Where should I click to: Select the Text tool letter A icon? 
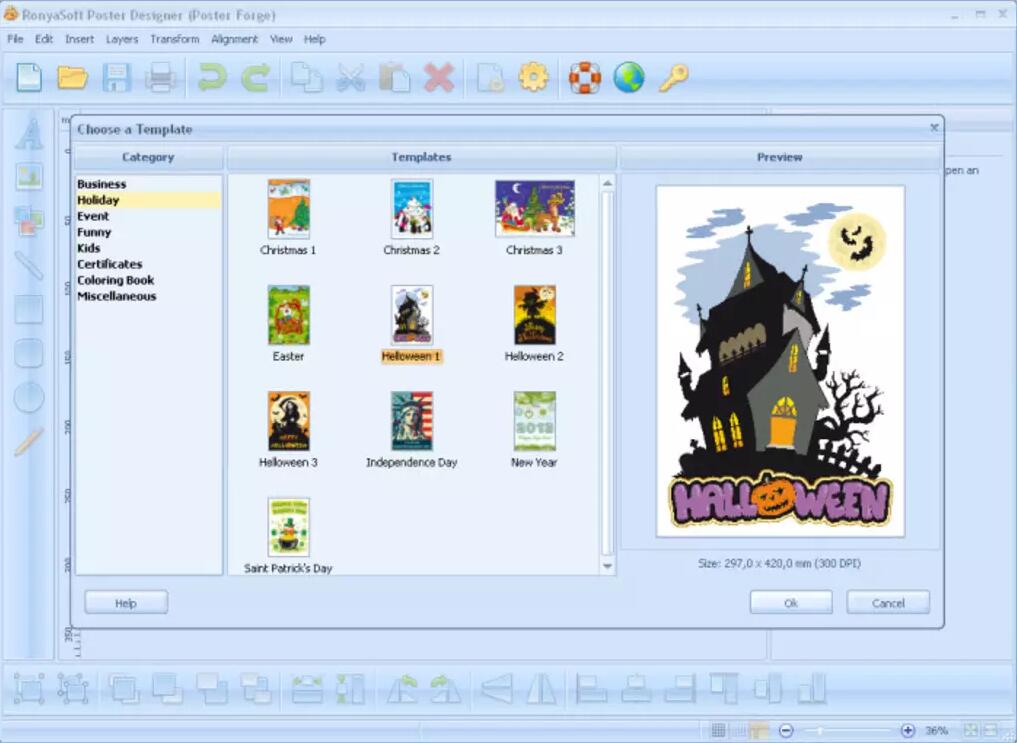29,134
